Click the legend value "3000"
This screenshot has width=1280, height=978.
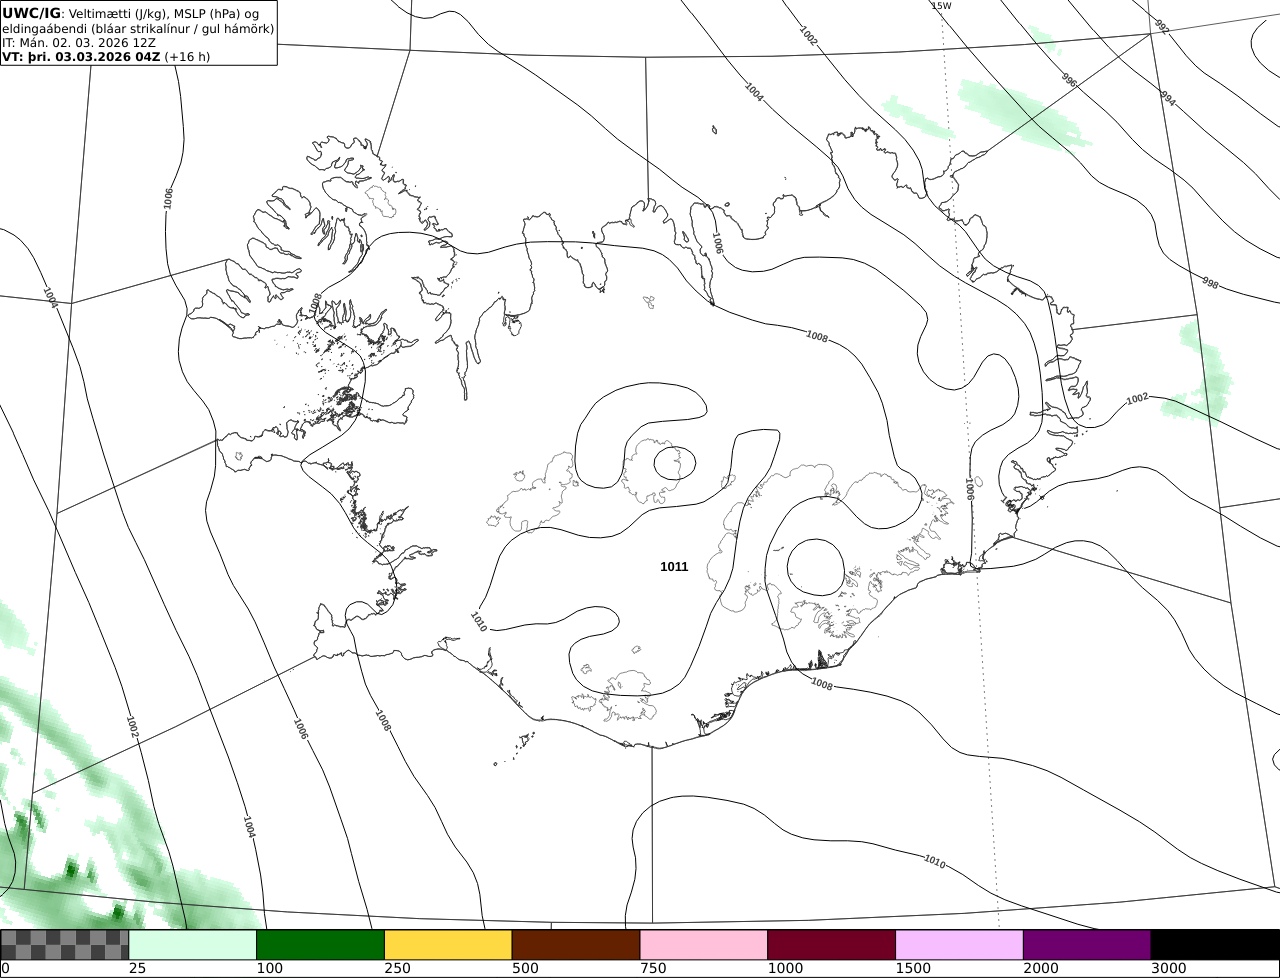pyautogui.click(x=1167, y=968)
